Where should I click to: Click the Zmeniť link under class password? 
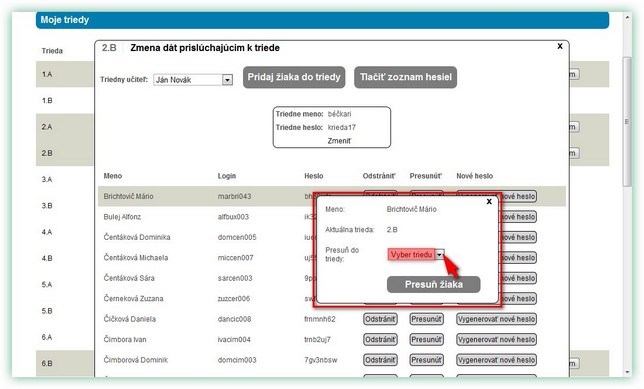coord(339,141)
